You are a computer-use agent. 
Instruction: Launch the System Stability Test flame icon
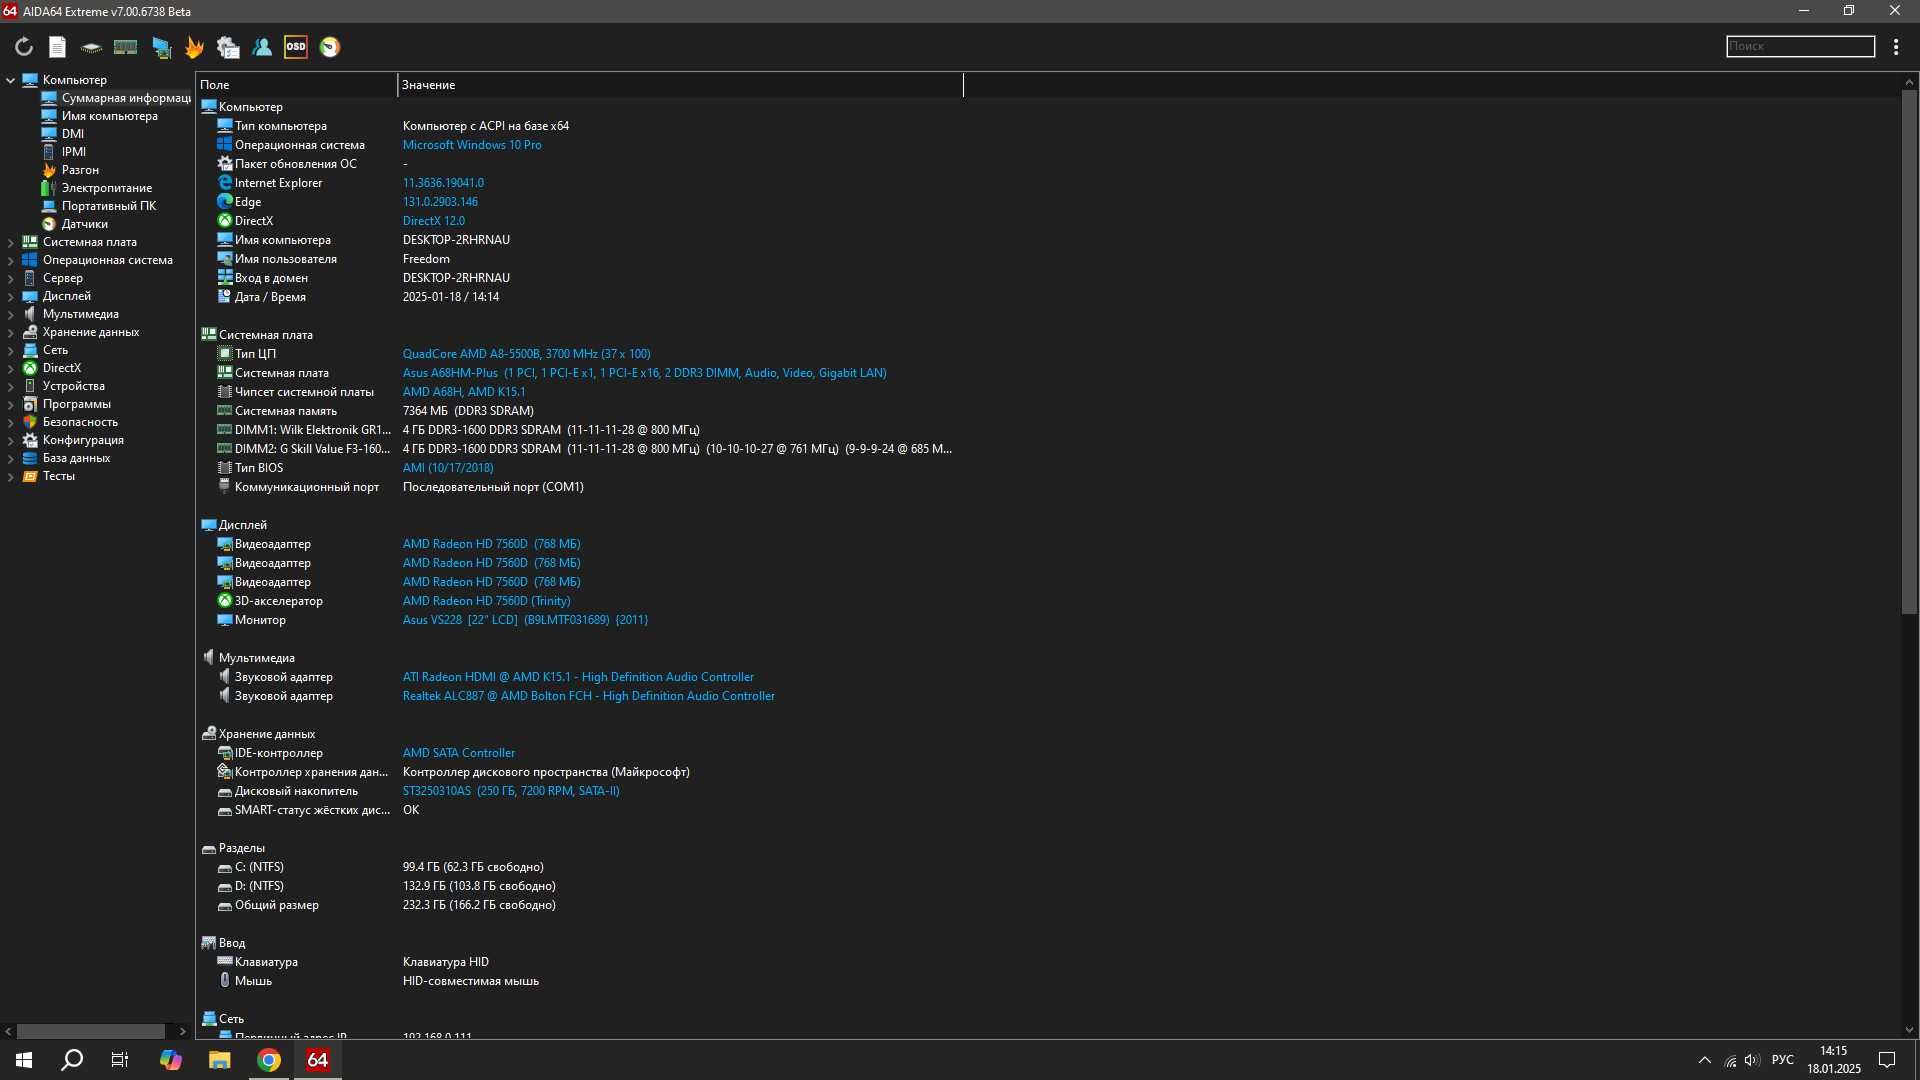pyautogui.click(x=194, y=47)
